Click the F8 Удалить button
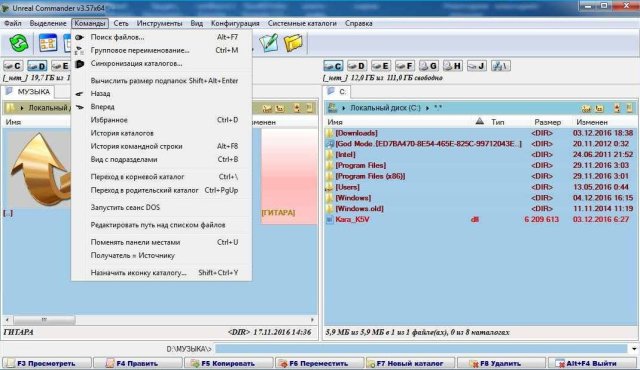Screen dimensions: 640x370 pos(501,363)
